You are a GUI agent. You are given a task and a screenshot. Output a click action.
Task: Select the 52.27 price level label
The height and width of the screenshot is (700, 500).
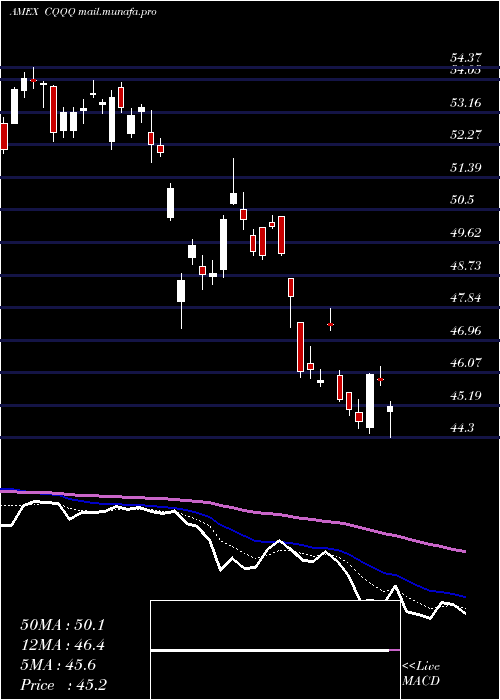click(466, 135)
